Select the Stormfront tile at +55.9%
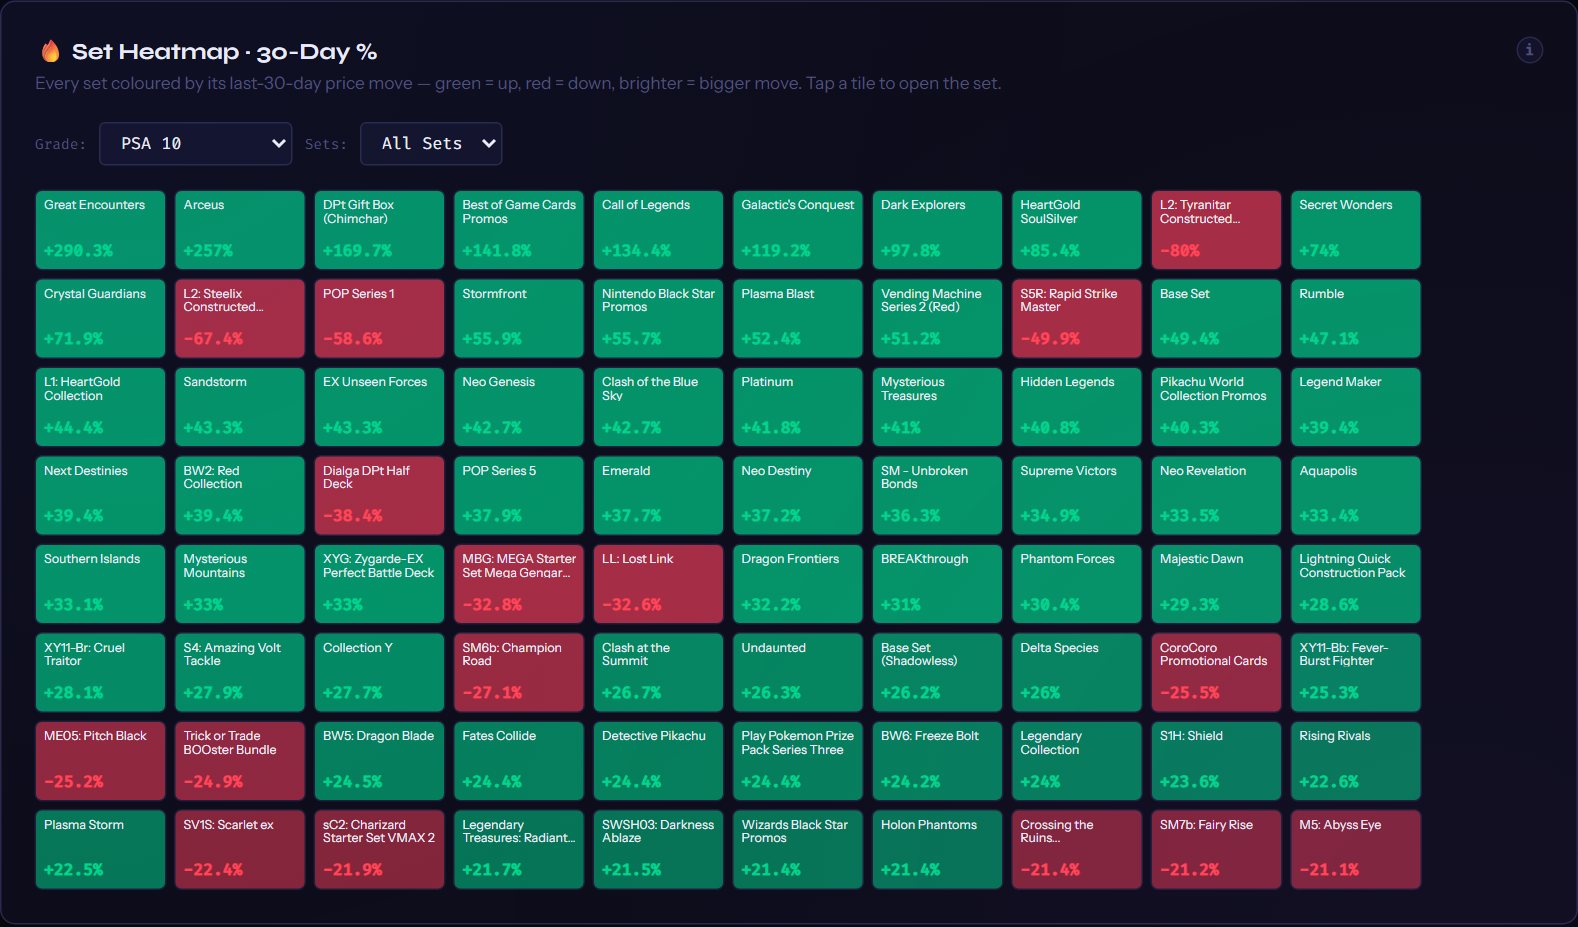1578x927 pixels. point(519,318)
